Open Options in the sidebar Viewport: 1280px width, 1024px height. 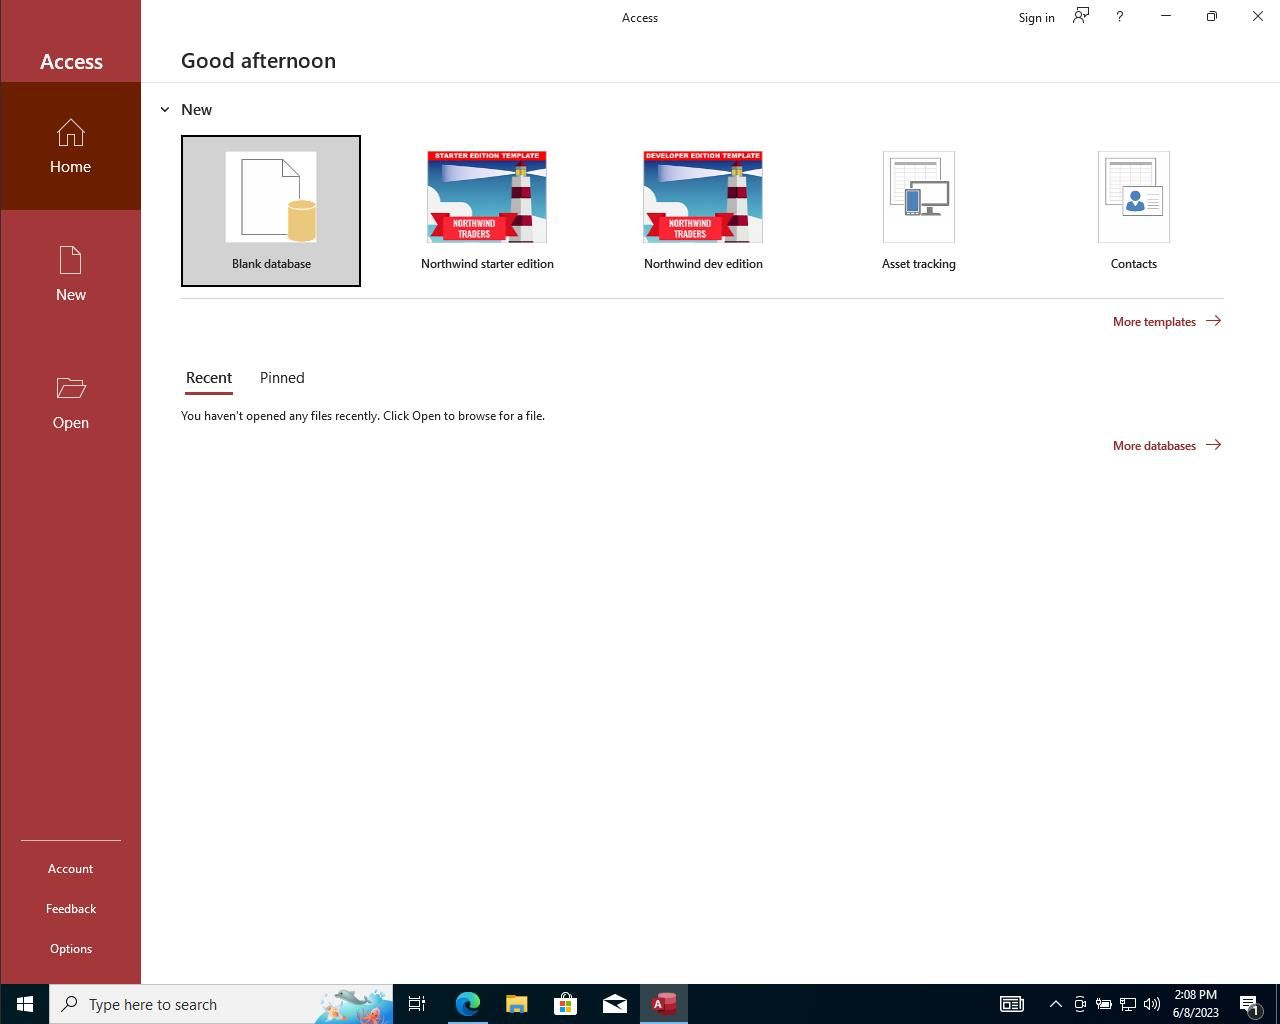tap(70, 948)
